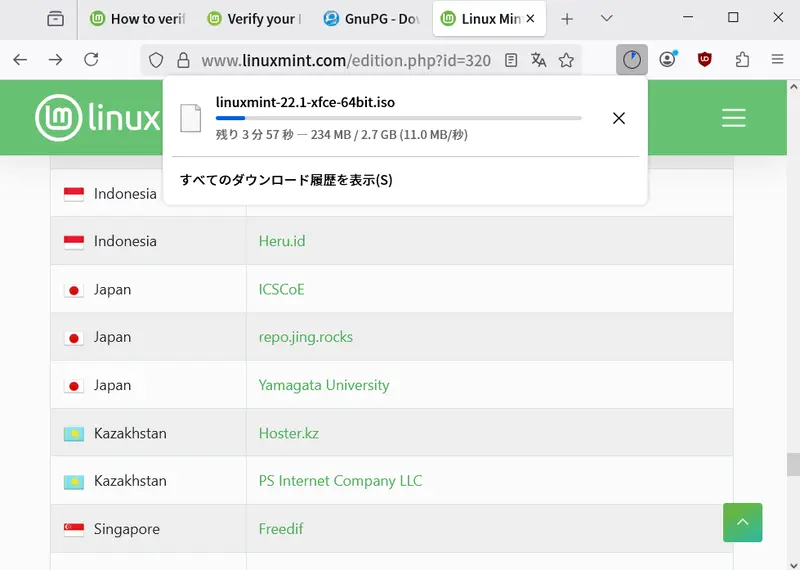Image resolution: width=800 pixels, height=570 pixels.
Task: Click the address bar URL field
Action: [x=346, y=61]
